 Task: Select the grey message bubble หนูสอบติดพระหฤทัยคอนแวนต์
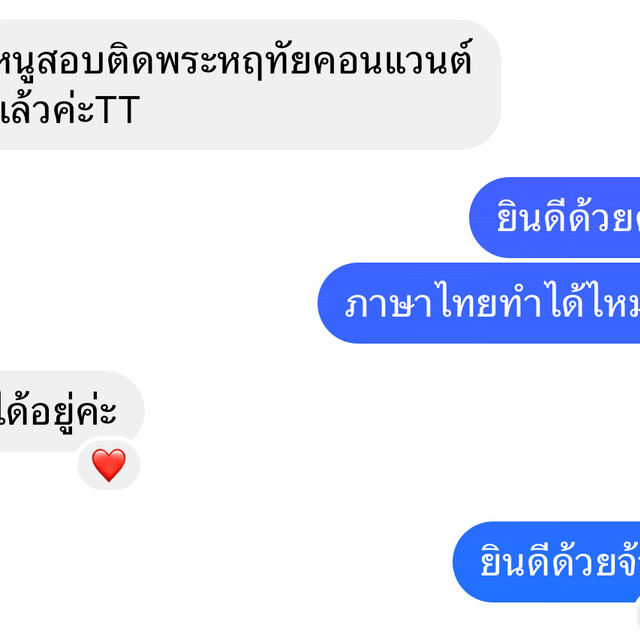click(x=251, y=84)
